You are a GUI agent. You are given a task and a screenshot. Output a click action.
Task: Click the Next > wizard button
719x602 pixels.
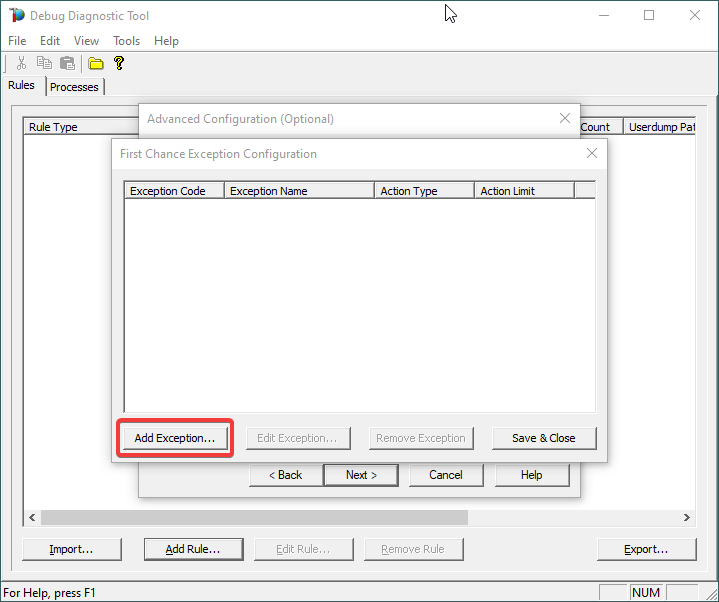pyautogui.click(x=361, y=475)
